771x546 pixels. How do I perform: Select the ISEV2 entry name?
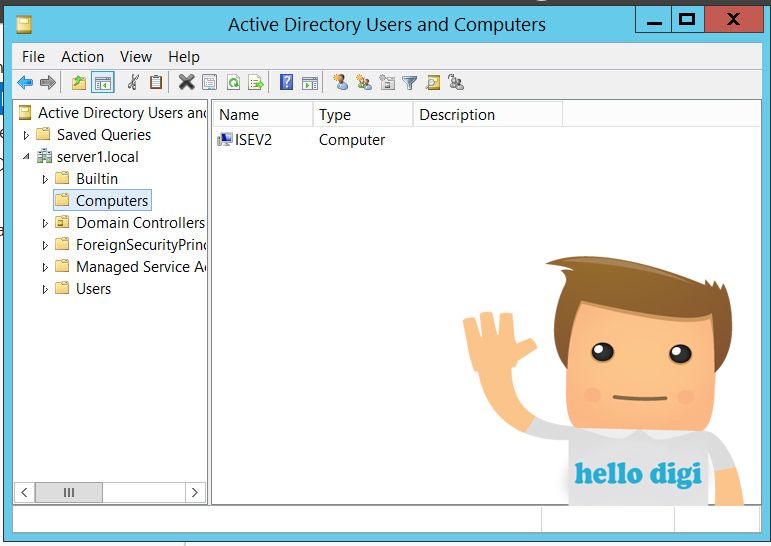point(253,140)
